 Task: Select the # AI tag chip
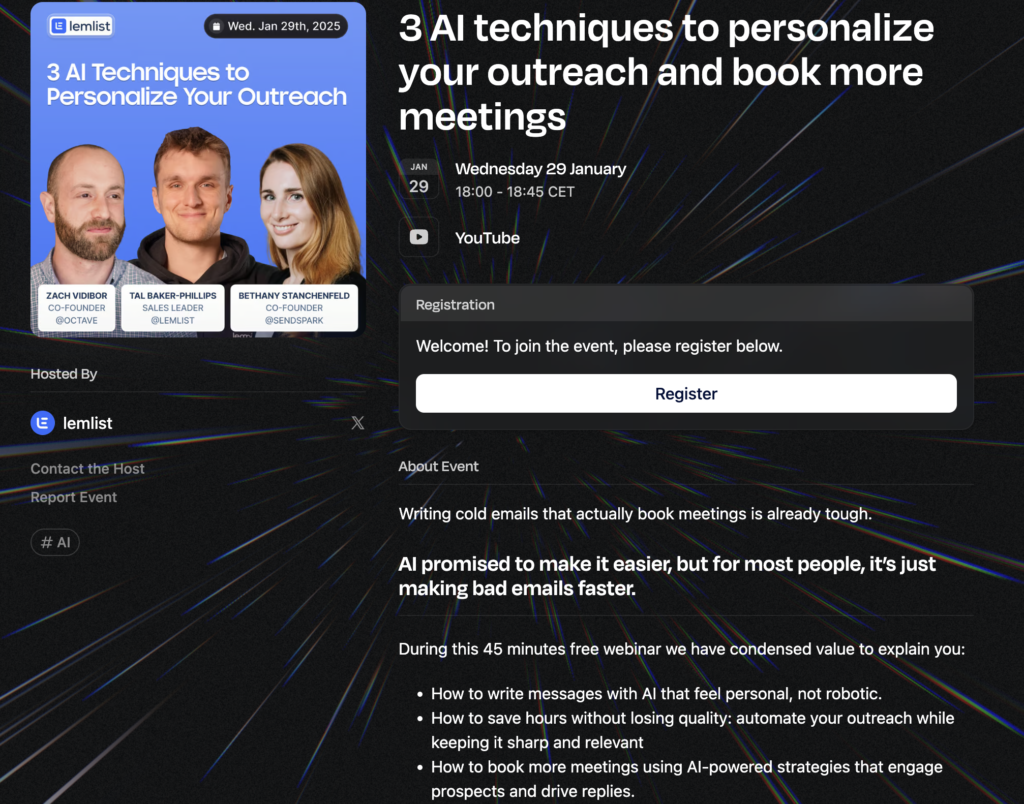tap(55, 542)
